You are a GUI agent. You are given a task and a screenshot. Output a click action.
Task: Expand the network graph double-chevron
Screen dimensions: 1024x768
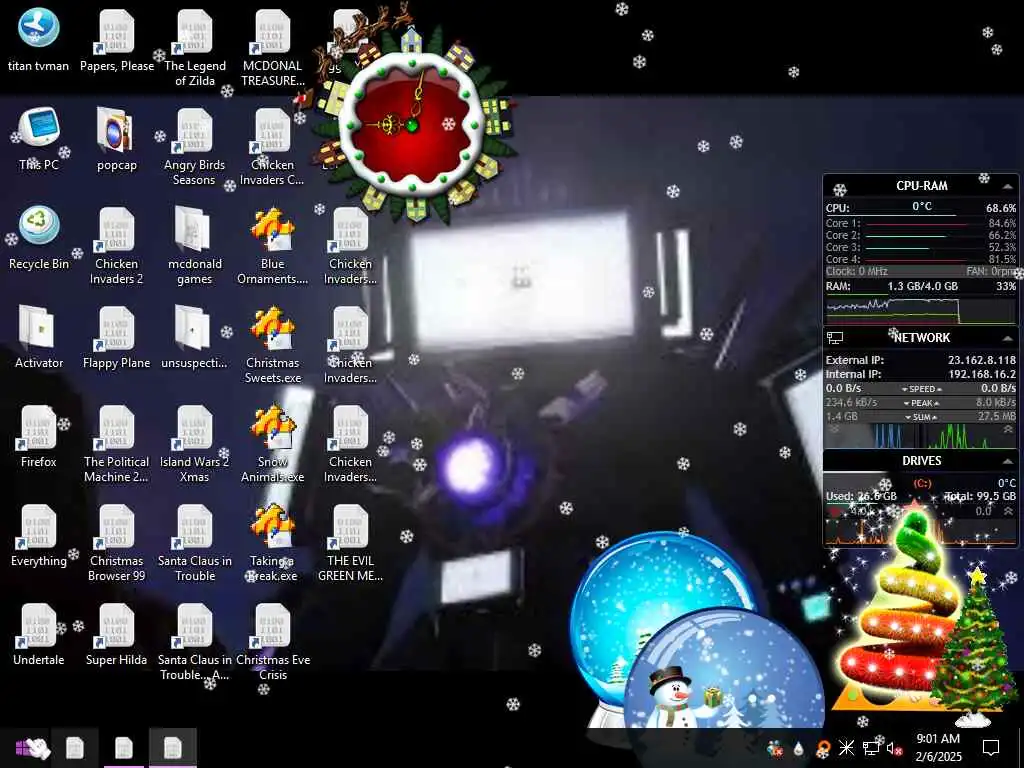[x=1008, y=429]
